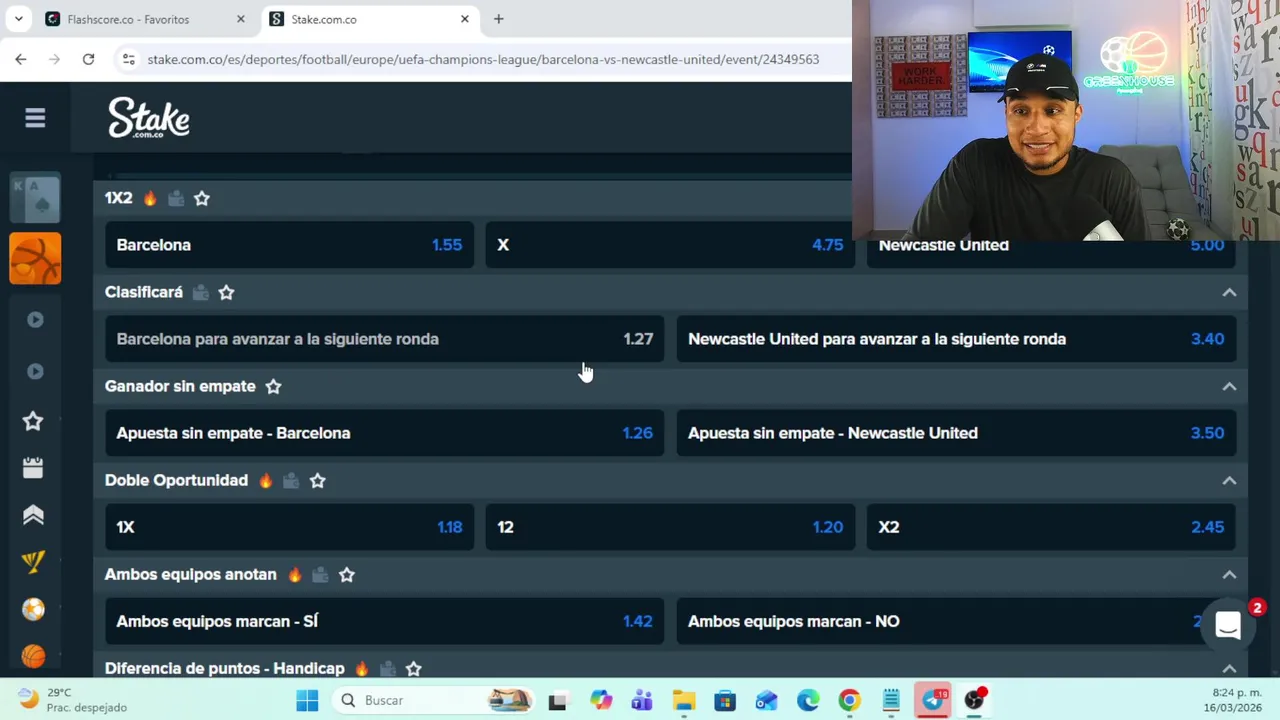This screenshot has height=720, width=1280.
Task: Click the bet-builder icon next to 1X2
Action: click(x=176, y=198)
